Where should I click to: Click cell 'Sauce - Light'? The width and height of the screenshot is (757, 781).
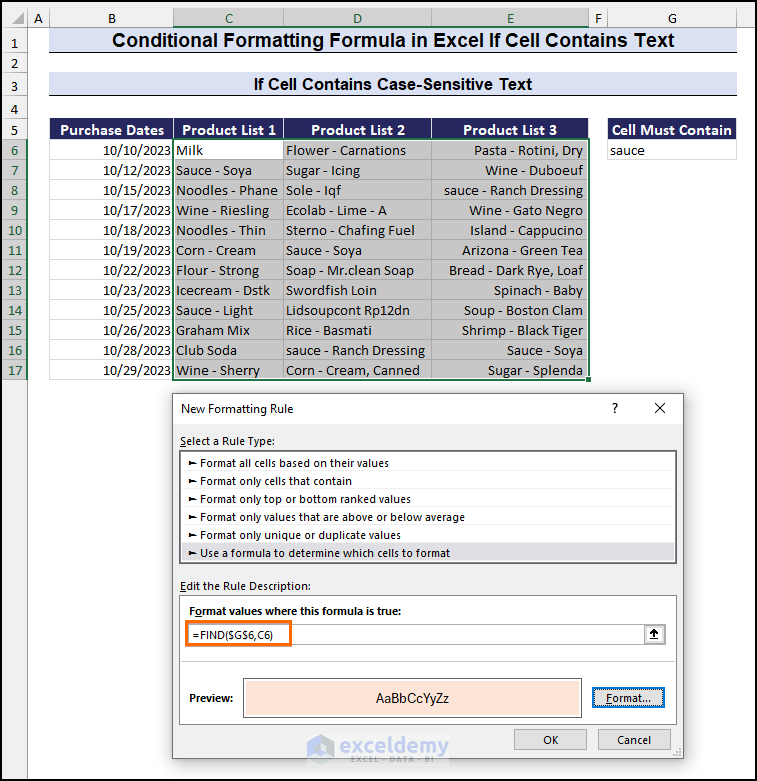(229, 310)
